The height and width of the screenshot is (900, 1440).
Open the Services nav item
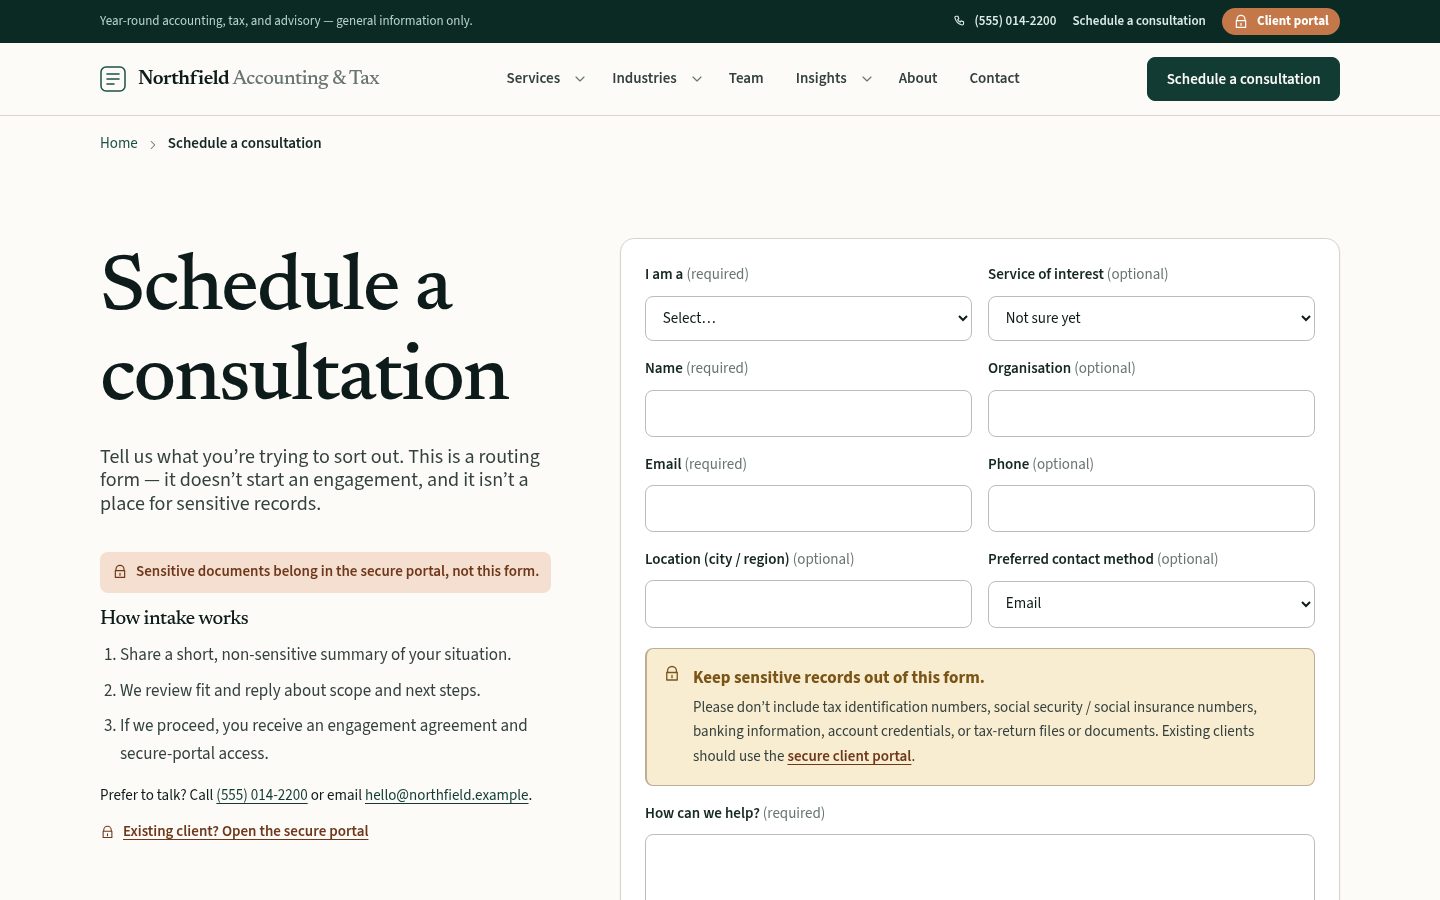click(533, 78)
